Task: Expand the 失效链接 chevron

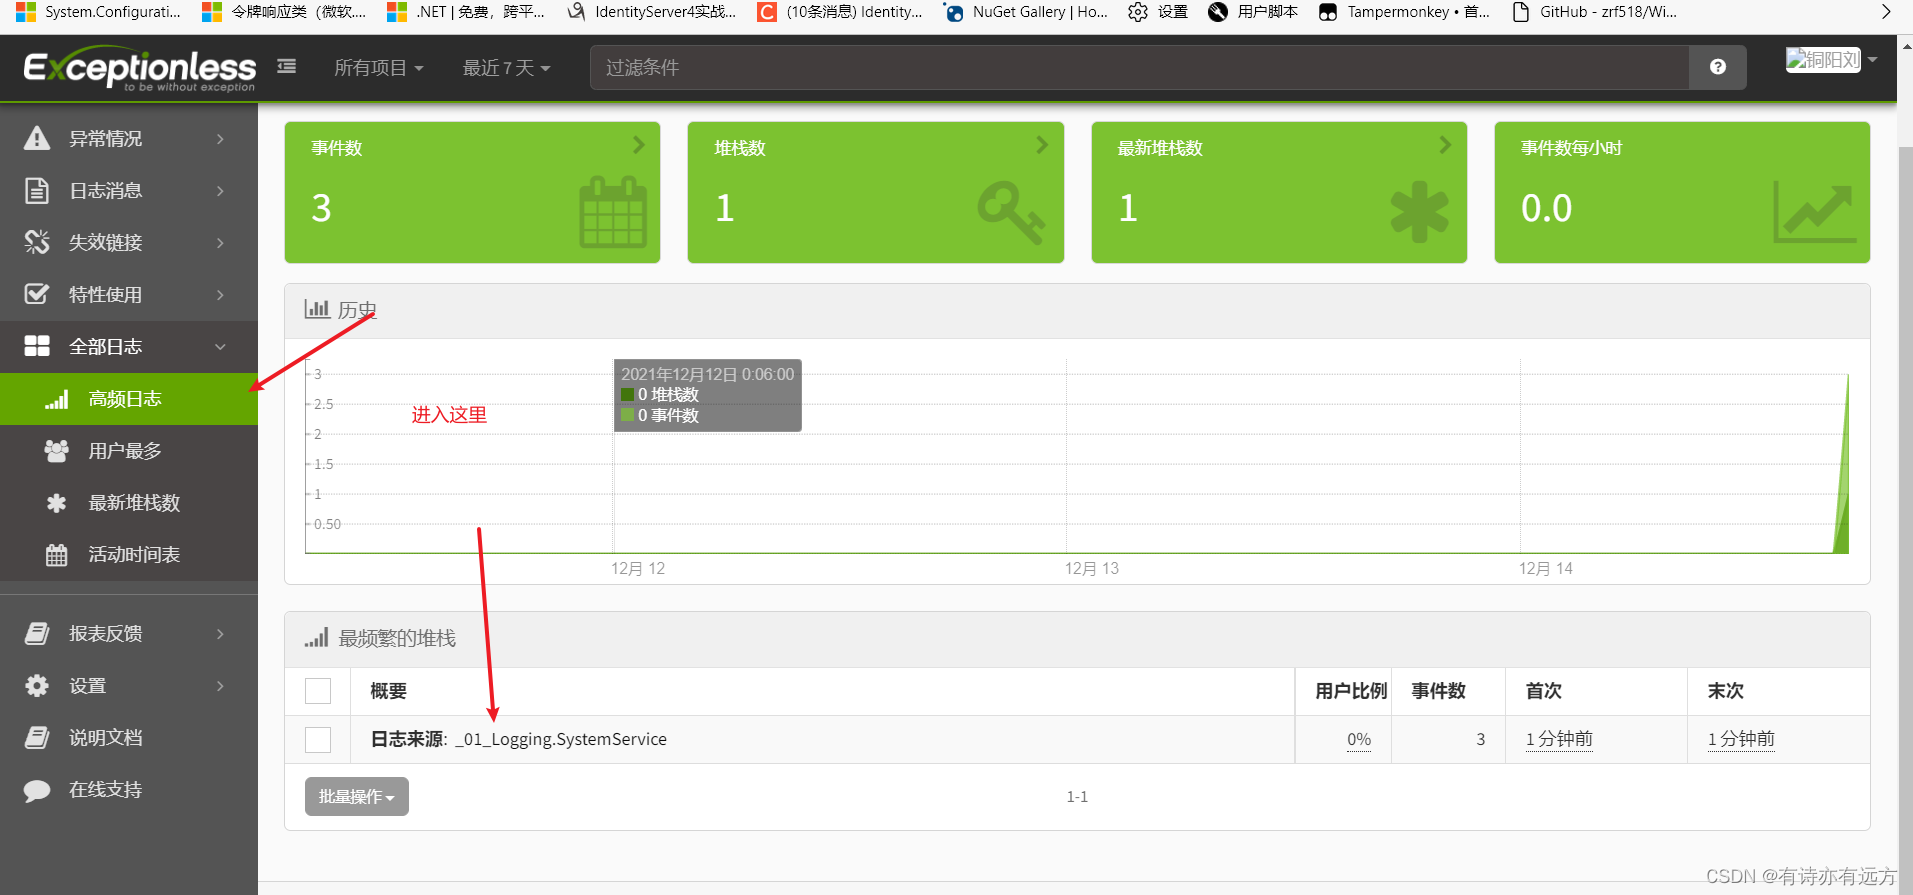Action: click(220, 242)
